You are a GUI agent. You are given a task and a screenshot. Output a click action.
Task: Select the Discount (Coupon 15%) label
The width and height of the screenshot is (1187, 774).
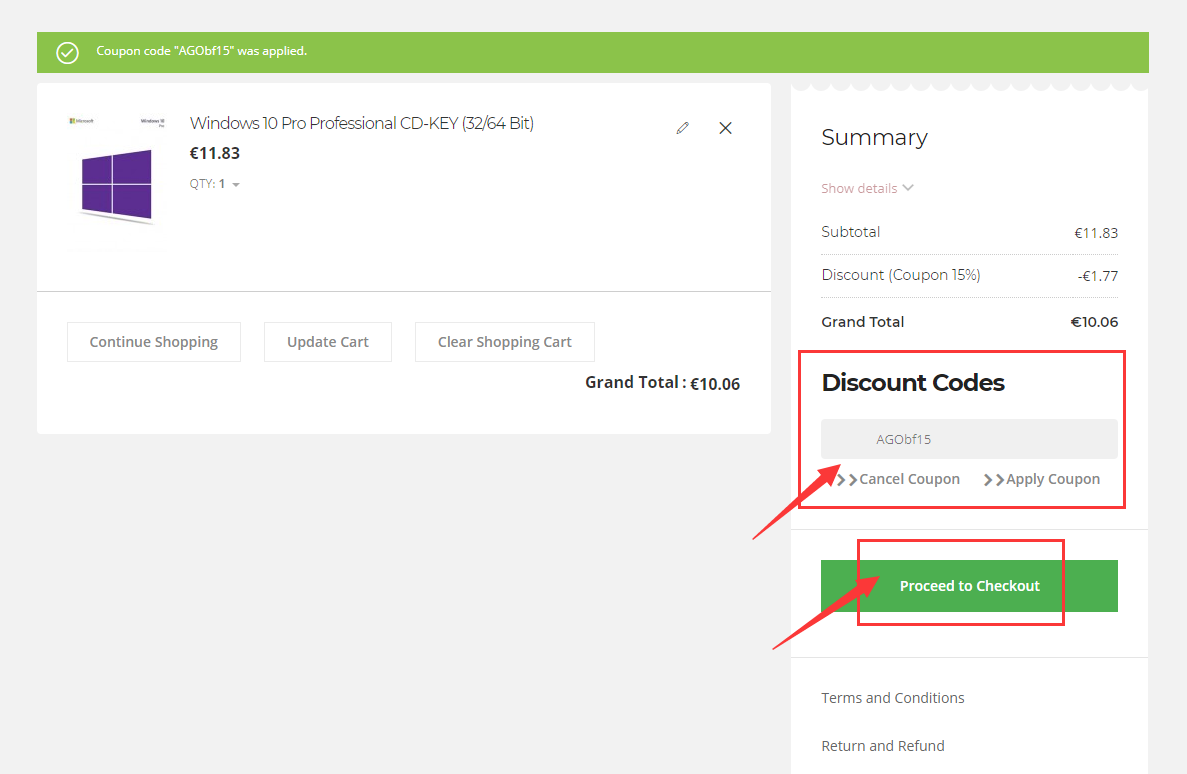901,275
